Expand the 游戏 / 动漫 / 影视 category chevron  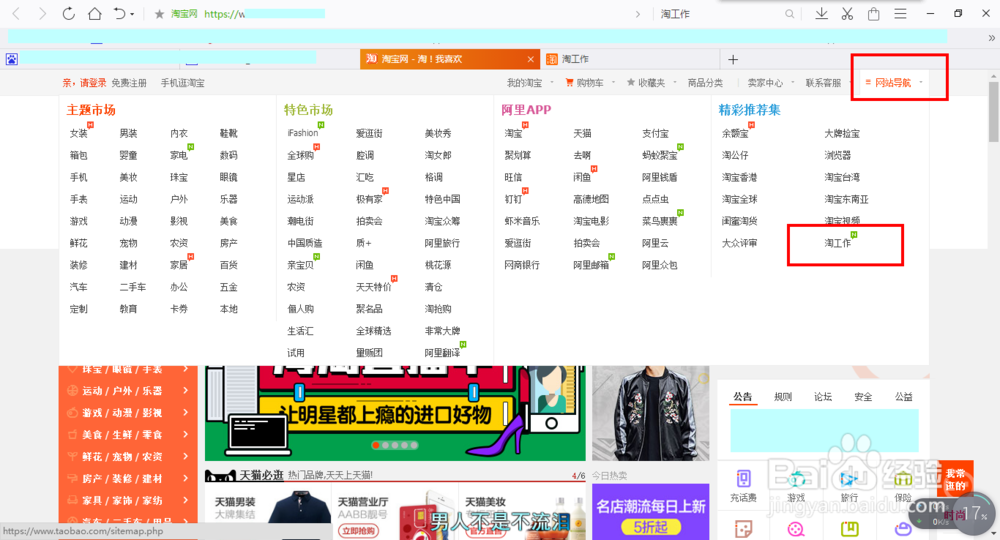click(x=186, y=412)
